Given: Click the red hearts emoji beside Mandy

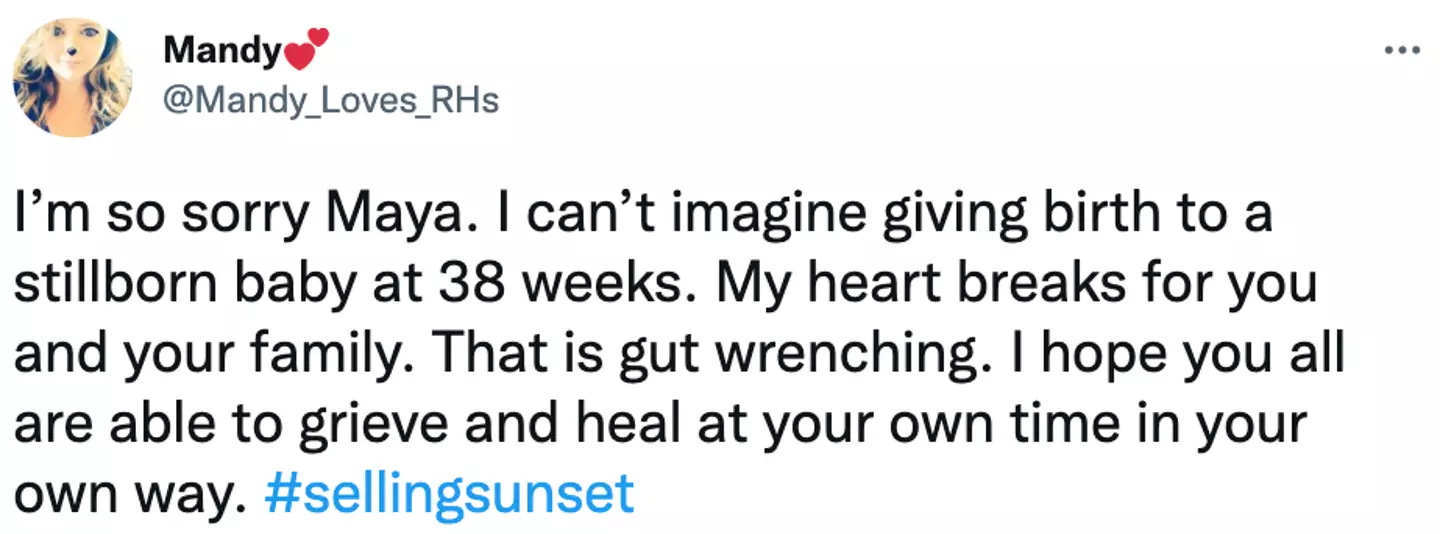Looking at the screenshot, I should click(308, 48).
